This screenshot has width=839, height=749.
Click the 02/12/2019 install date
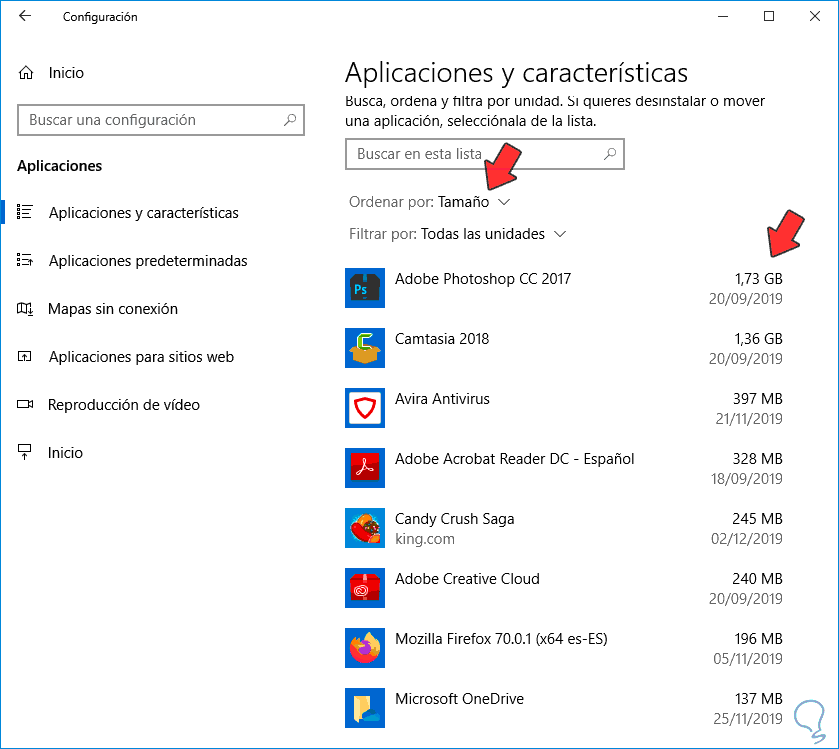746,539
